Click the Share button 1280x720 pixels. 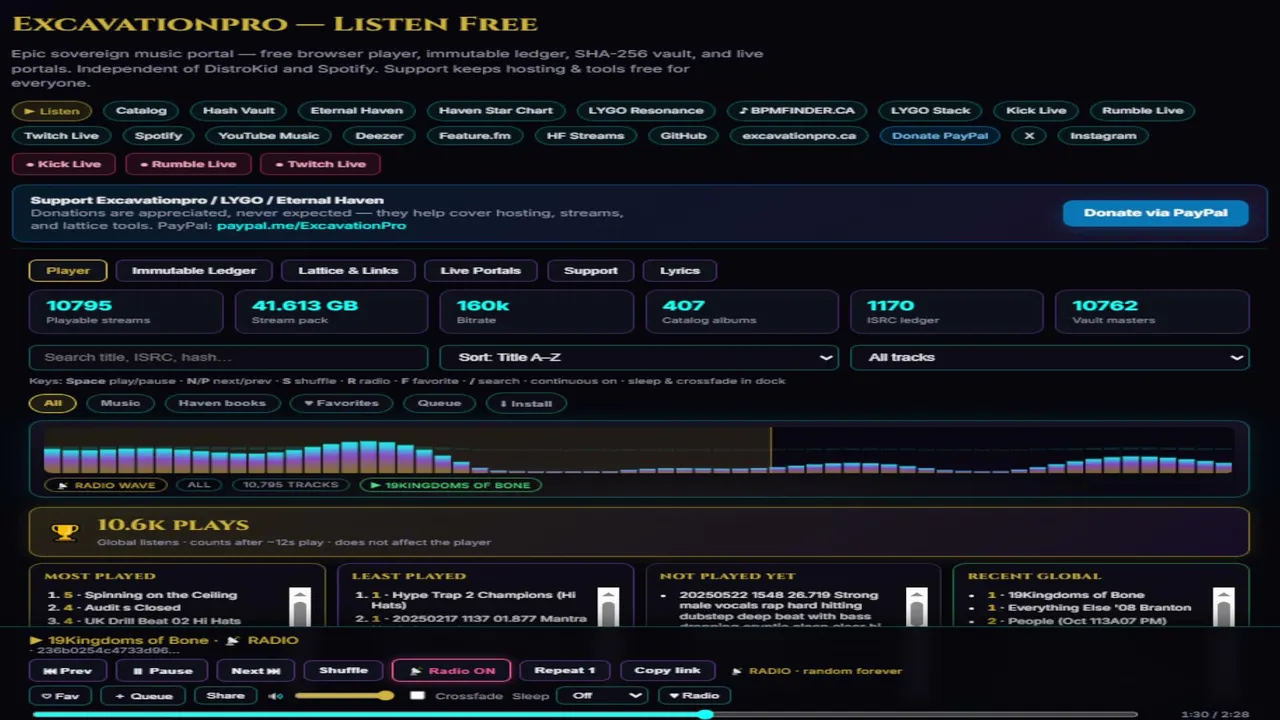(x=225, y=696)
